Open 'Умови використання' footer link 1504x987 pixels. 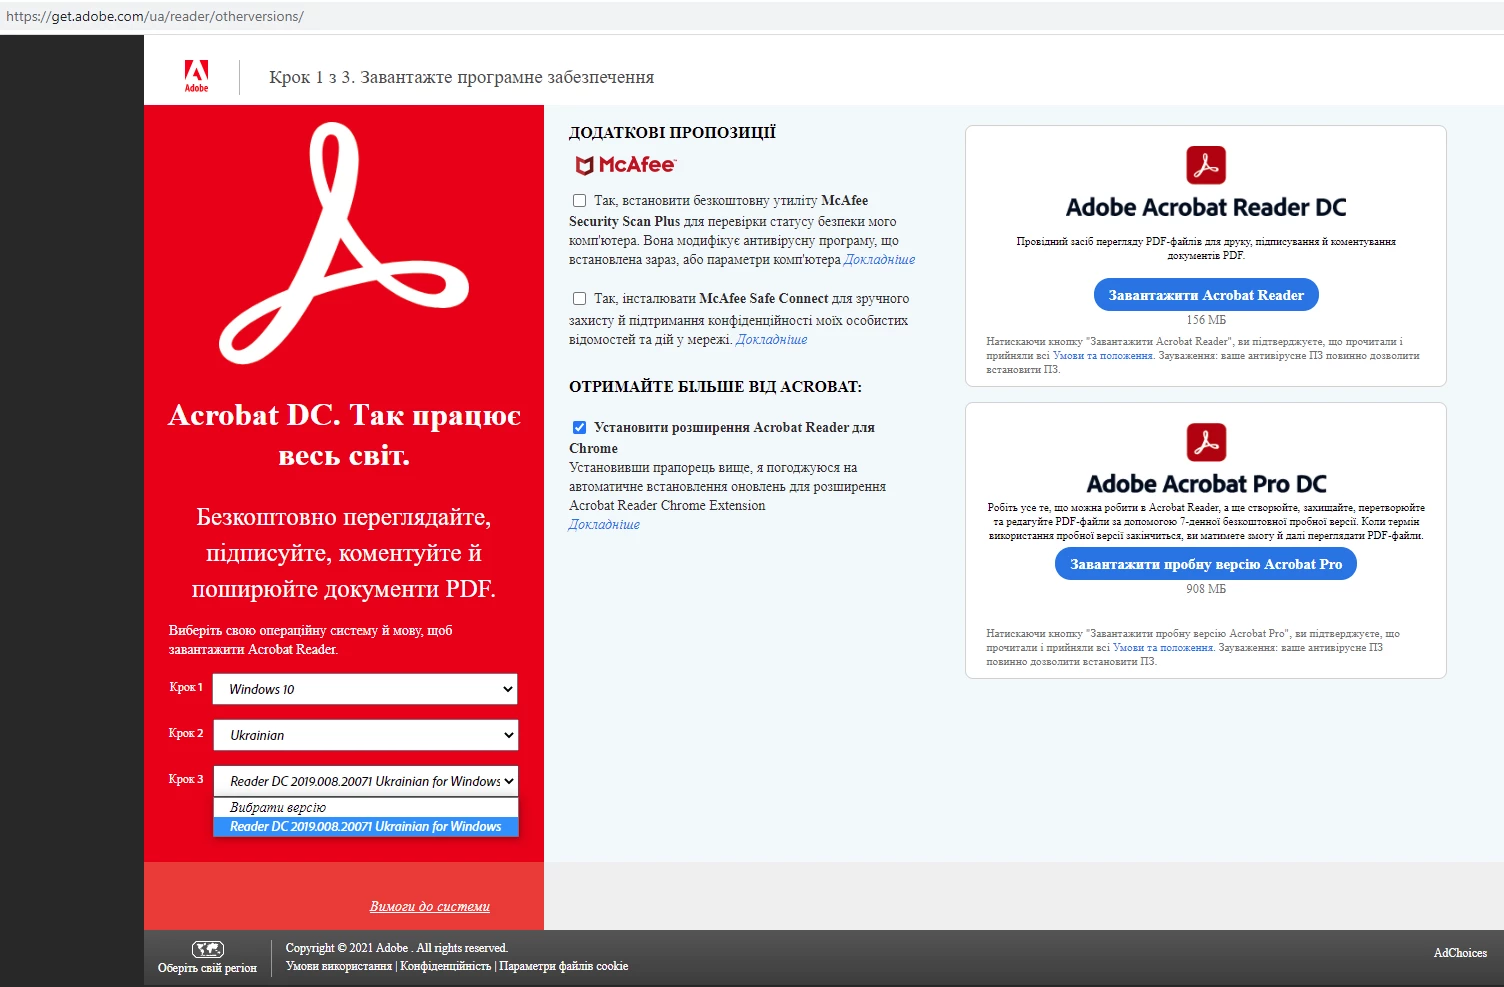click(339, 966)
